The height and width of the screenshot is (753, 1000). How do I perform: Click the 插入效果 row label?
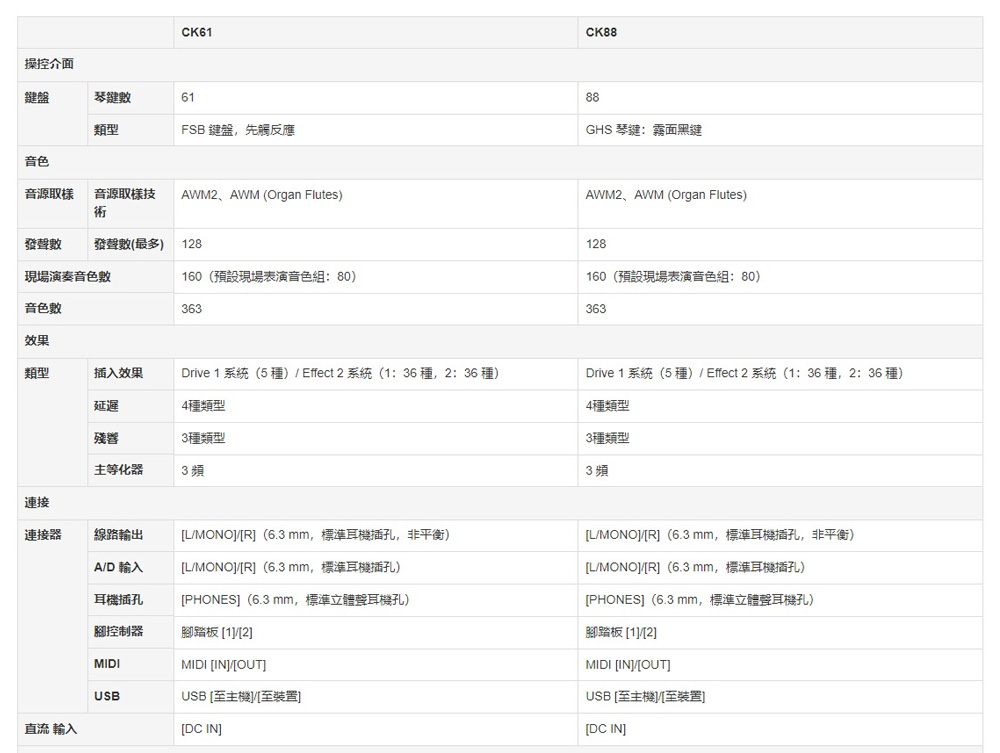click(118, 373)
